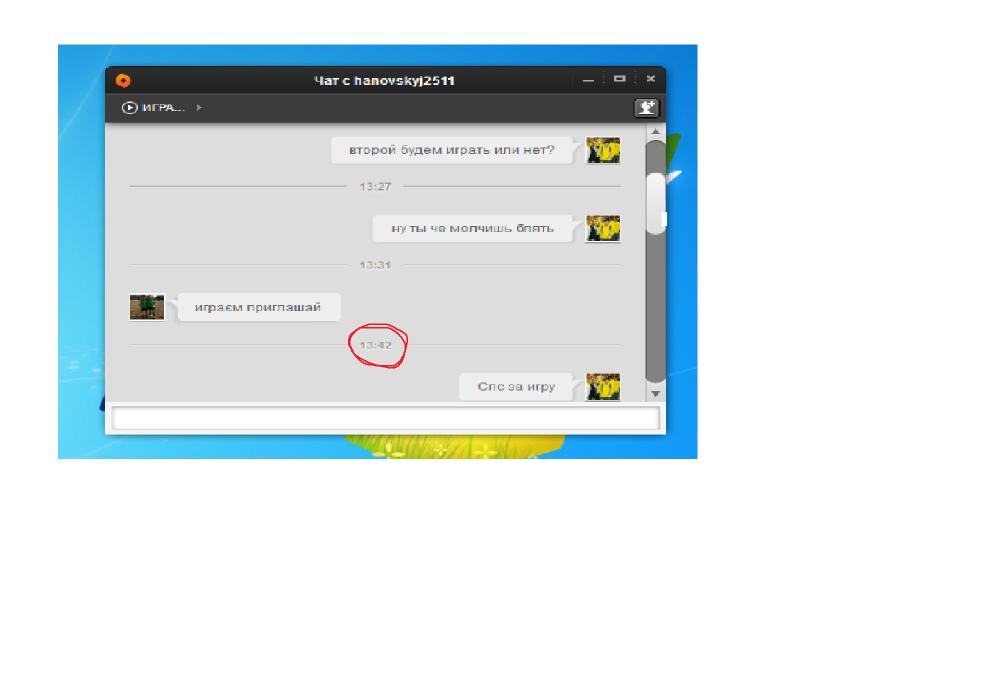Click the message input field
The width and height of the screenshot is (1000, 700).
pyautogui.click(x=385, y=418)
